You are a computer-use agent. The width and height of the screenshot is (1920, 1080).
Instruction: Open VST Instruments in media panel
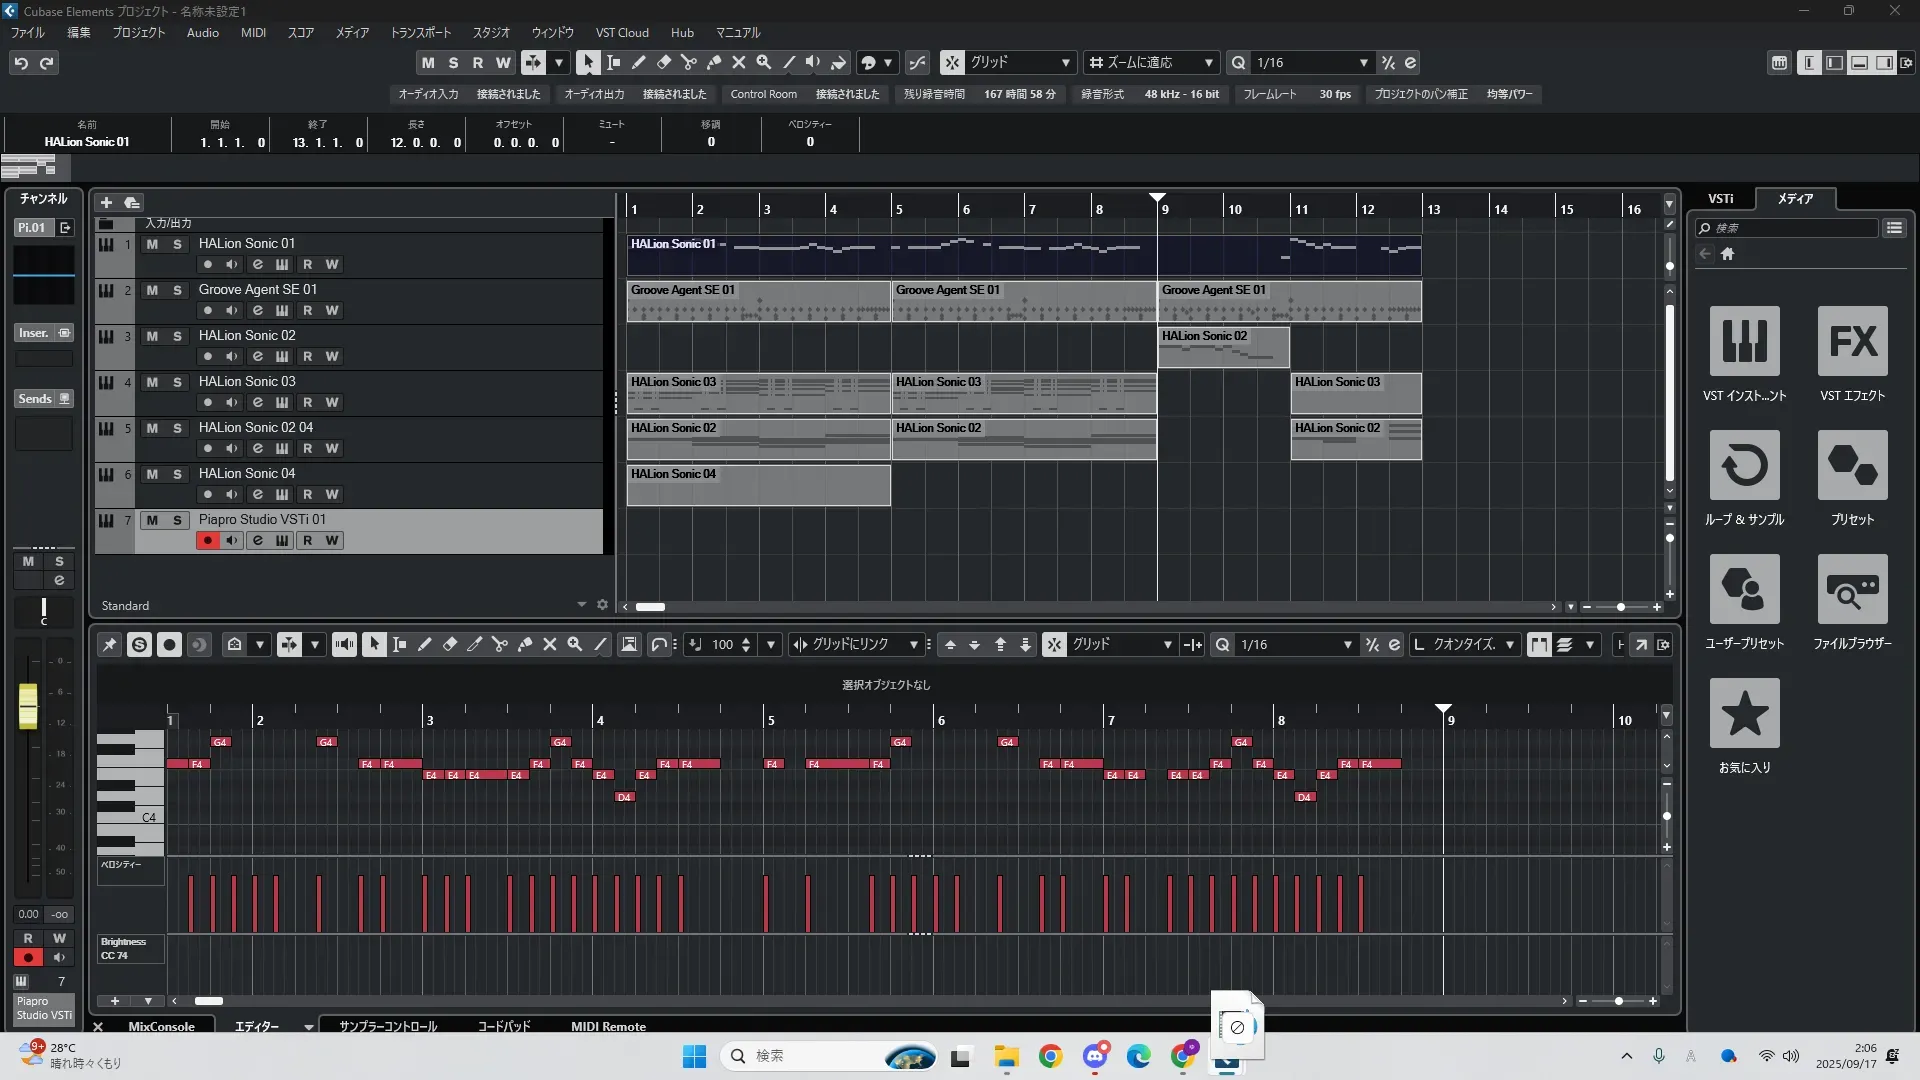1744,341
